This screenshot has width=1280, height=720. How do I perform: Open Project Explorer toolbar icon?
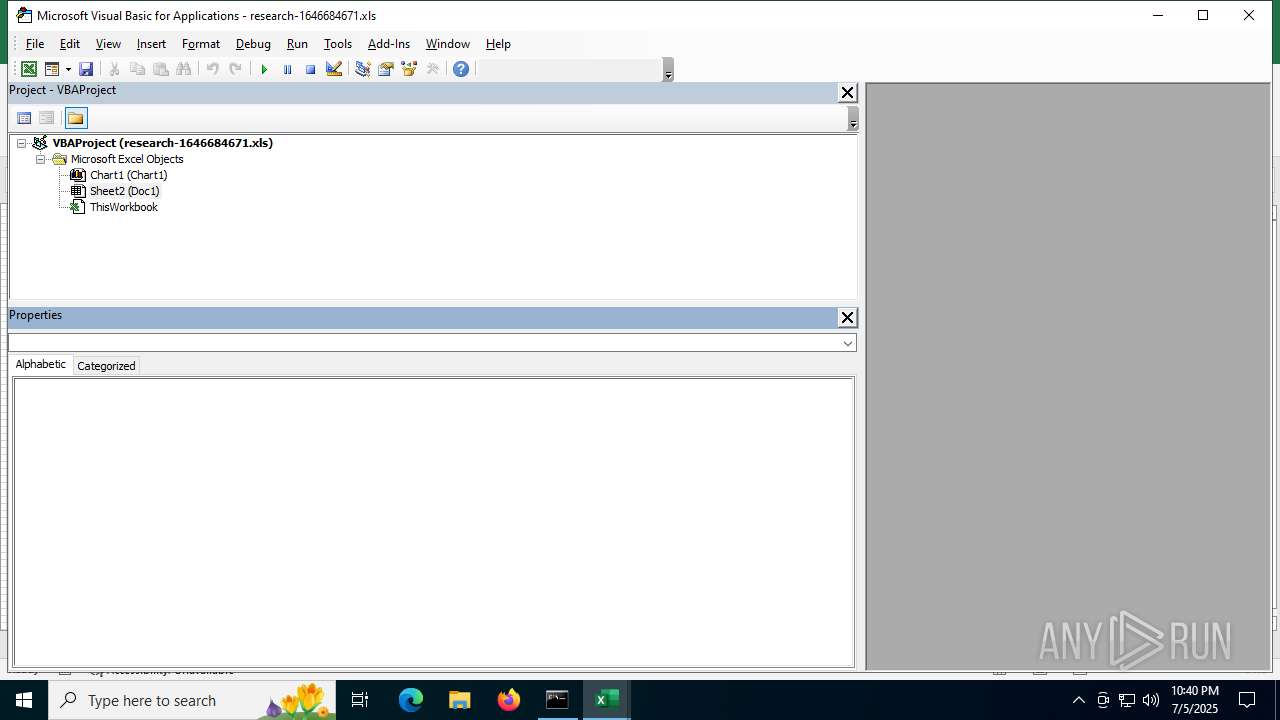[x=362, y=69]
